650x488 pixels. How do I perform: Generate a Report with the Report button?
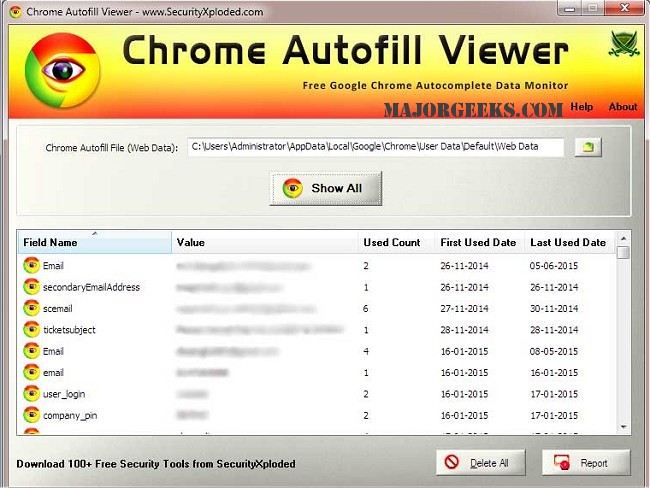(586, 463)
